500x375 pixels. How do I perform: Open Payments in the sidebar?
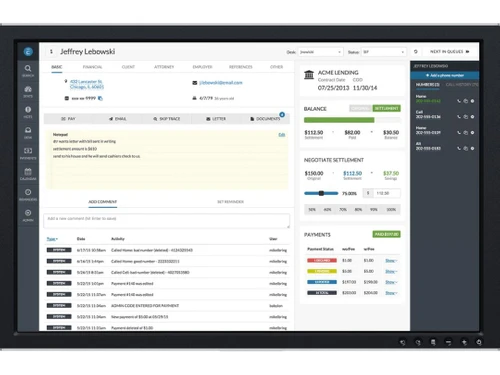28,153
